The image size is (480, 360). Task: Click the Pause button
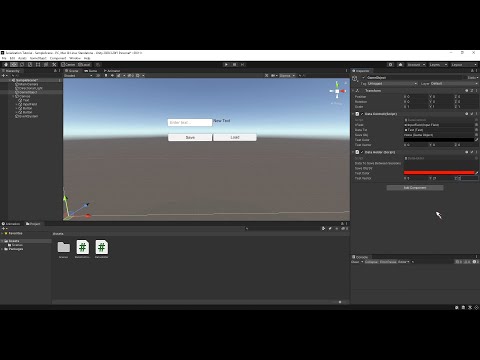(234, 64)
